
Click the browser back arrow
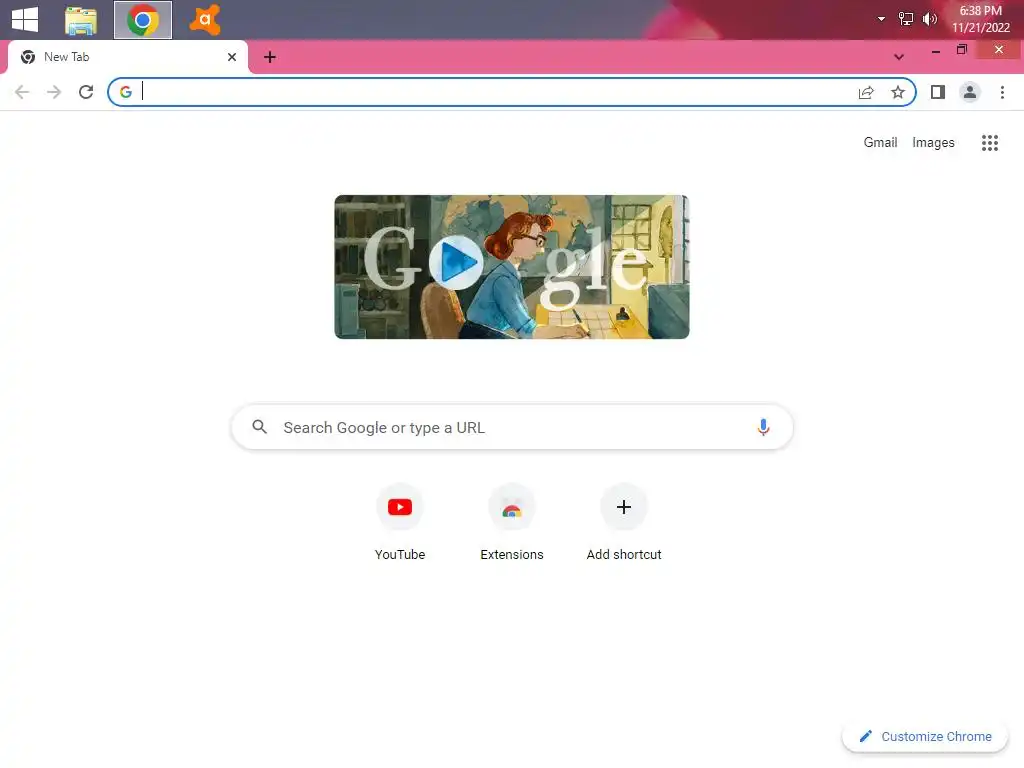tap(22, 92)
